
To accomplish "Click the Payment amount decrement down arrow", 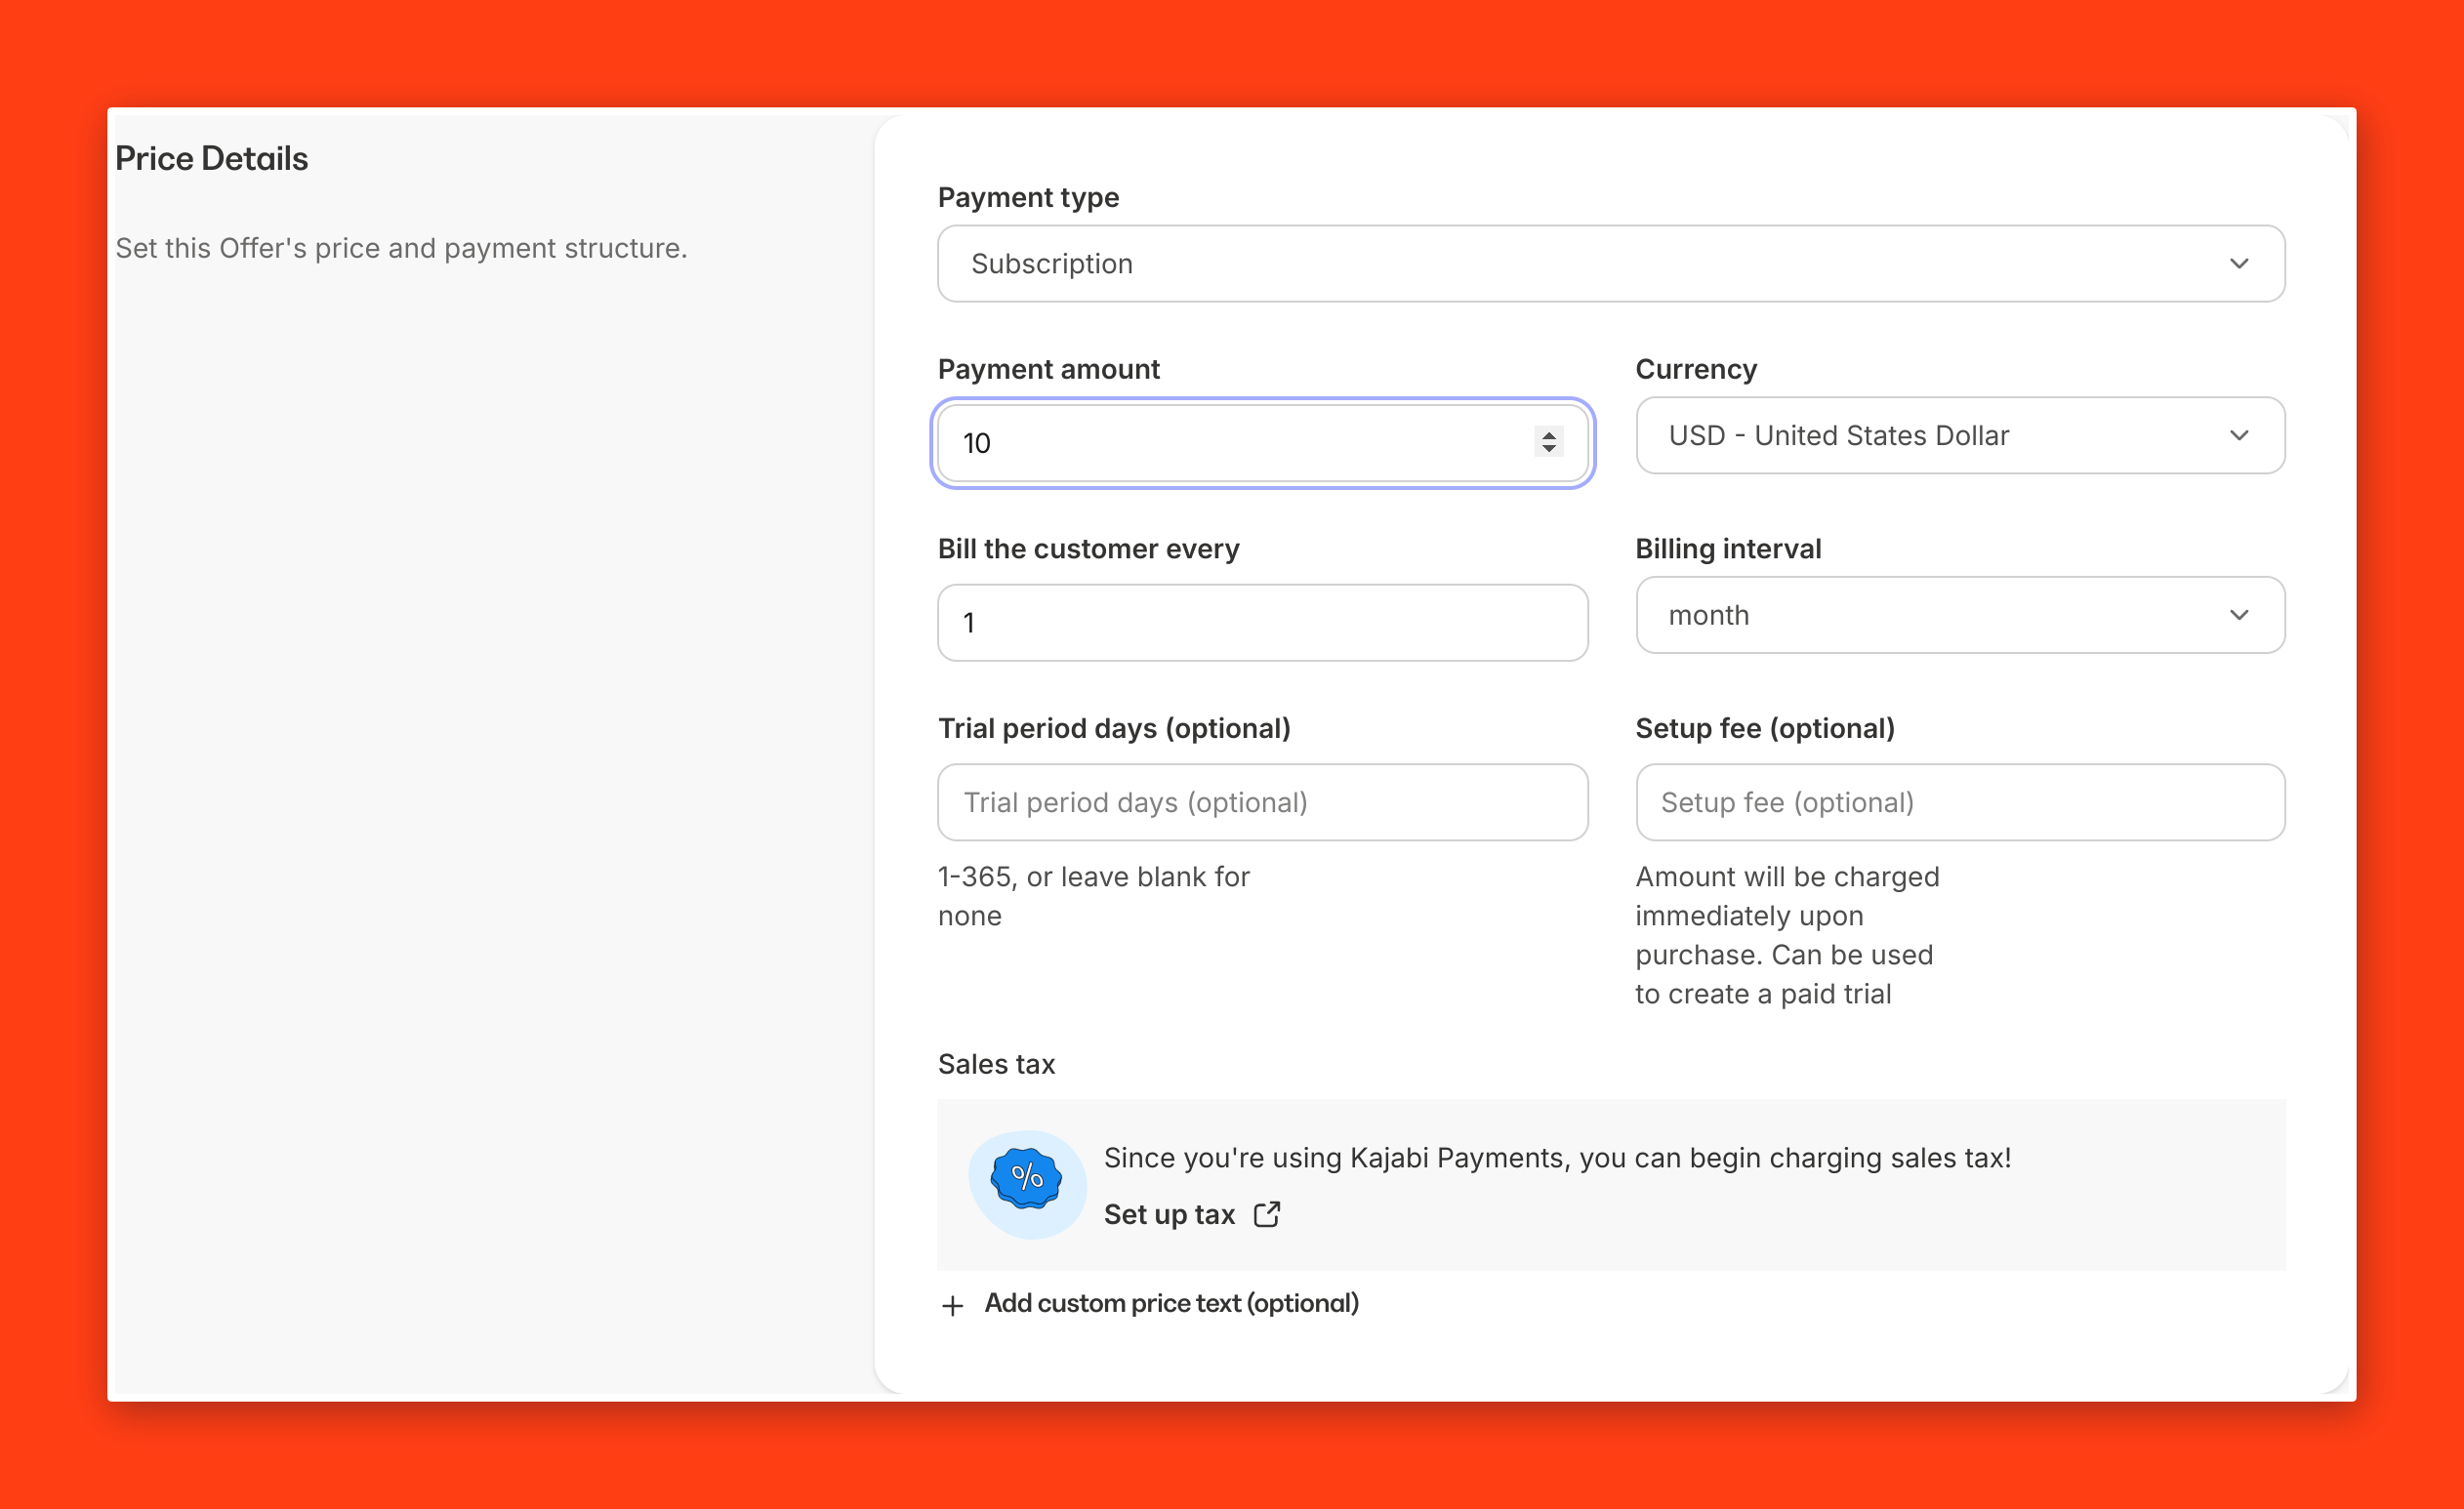I will click(x=1549, y=449).
